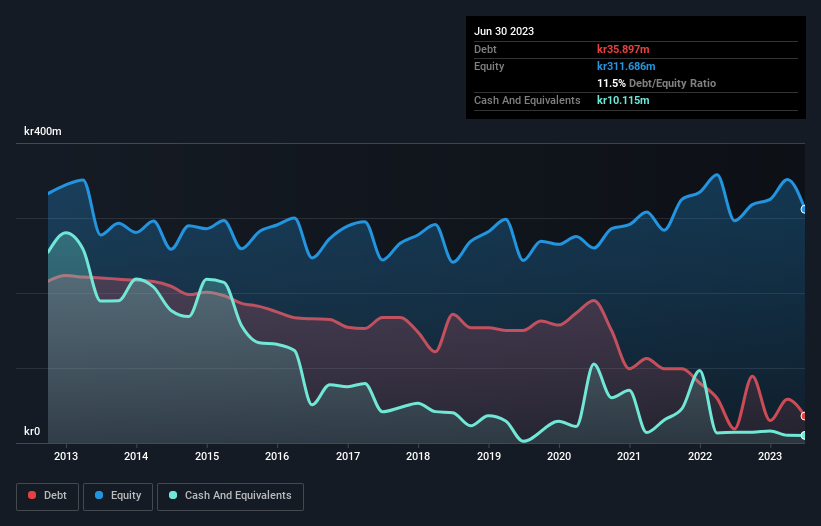Click the Debt label in tooltip
This screenshot has width=821, height=526.
pyautogui.click(x=485, y=49)
